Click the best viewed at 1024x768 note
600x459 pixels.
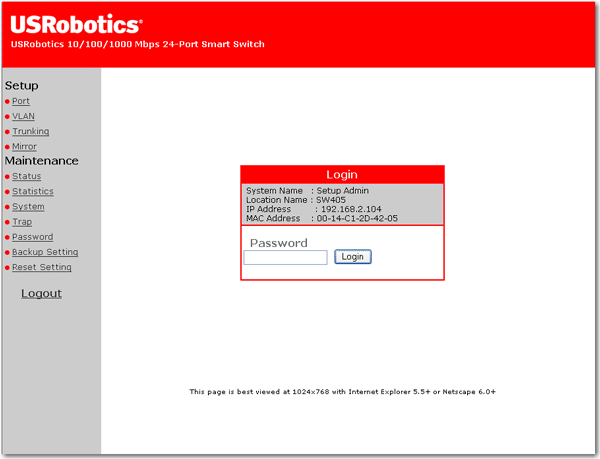pos(342,392)
